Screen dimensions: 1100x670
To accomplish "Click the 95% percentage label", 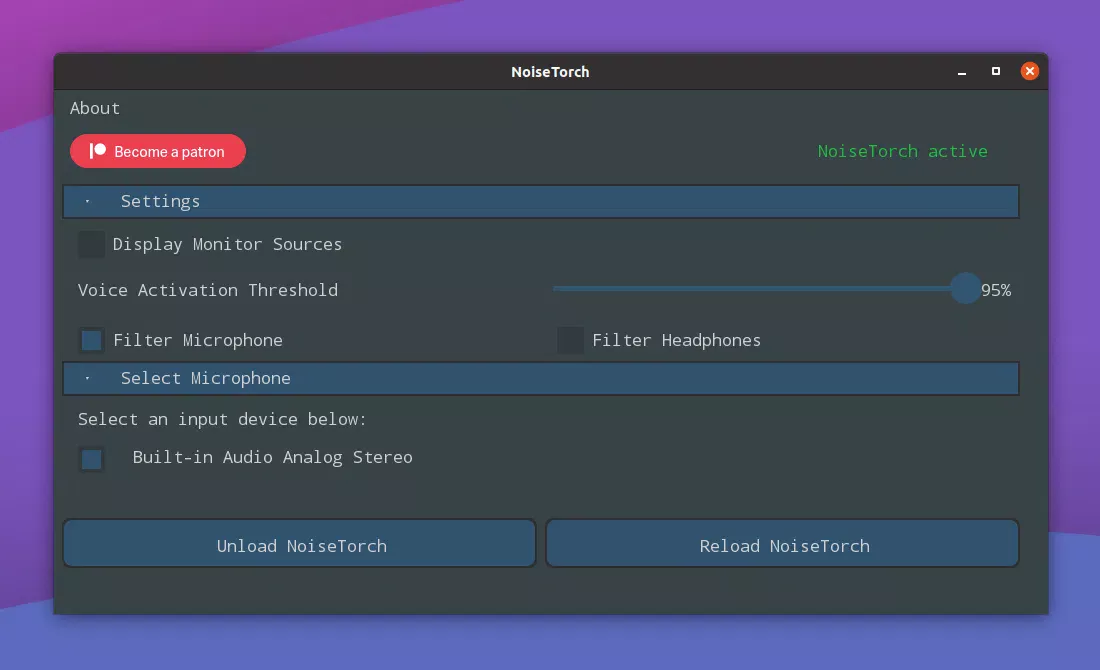I will point(996,290).
